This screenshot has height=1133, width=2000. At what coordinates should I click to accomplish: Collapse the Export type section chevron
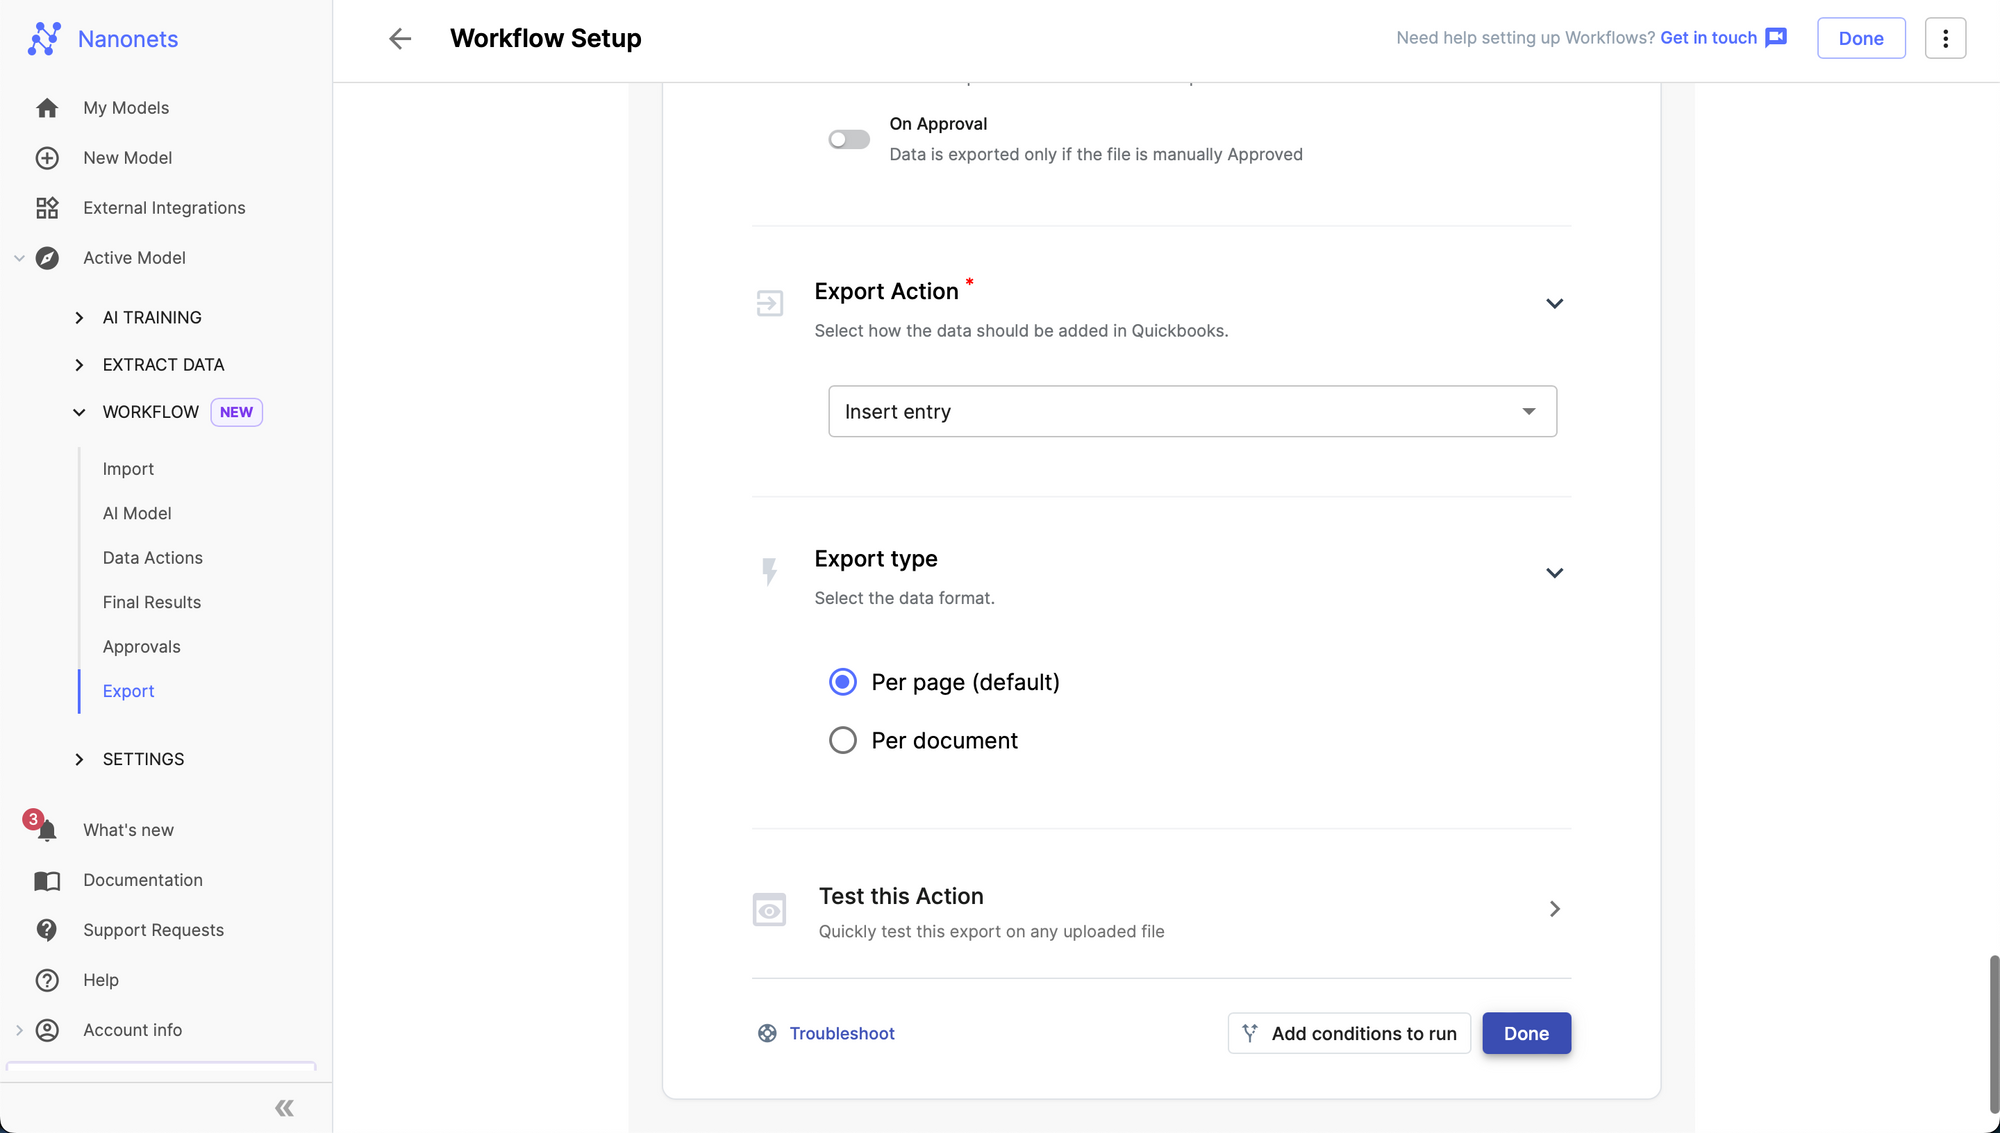(1554, 573)
